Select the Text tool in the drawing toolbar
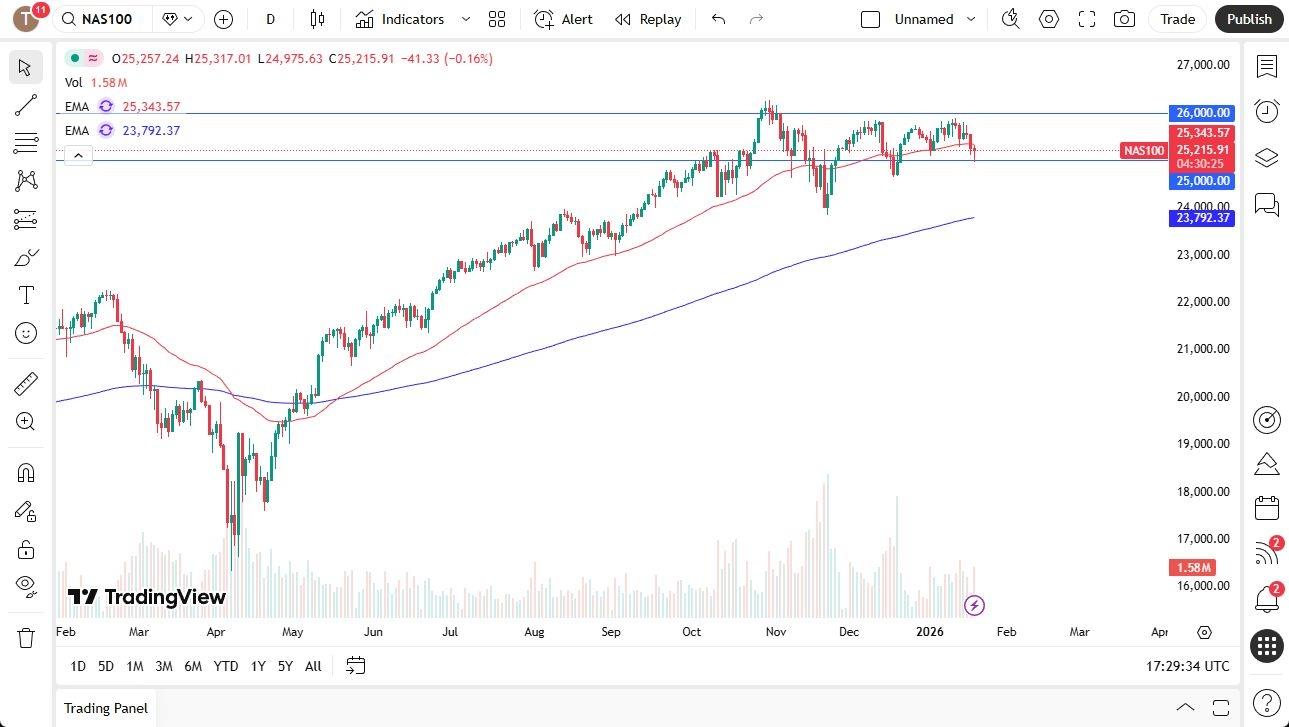The width and height of the screenshot is (1289, 727). pyautogui.click(x=25, y=294)
